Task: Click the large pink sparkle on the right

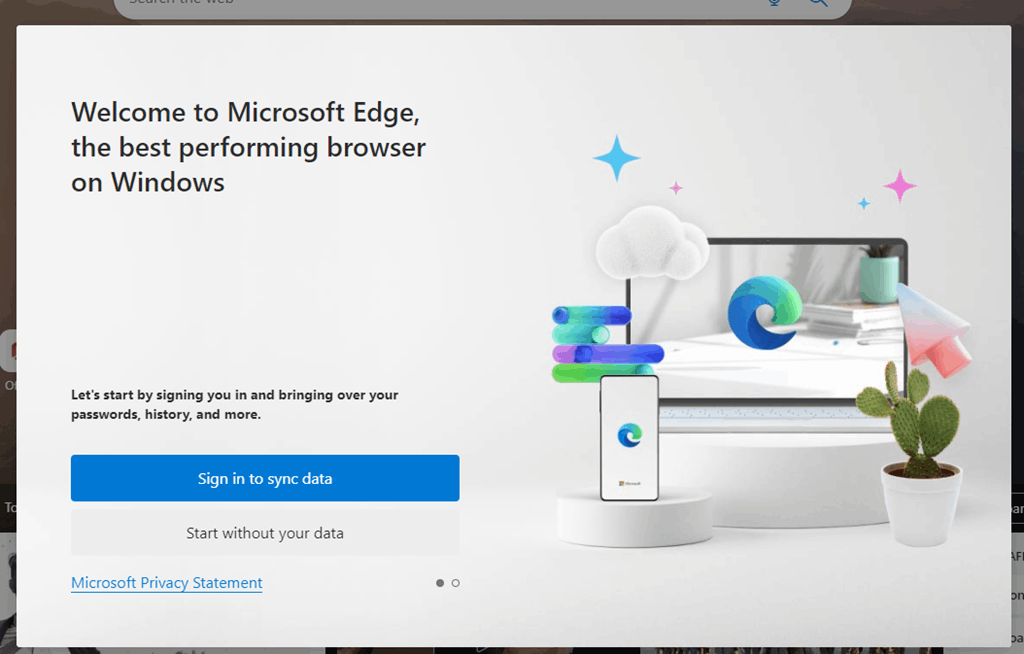Action: point(900,186)
